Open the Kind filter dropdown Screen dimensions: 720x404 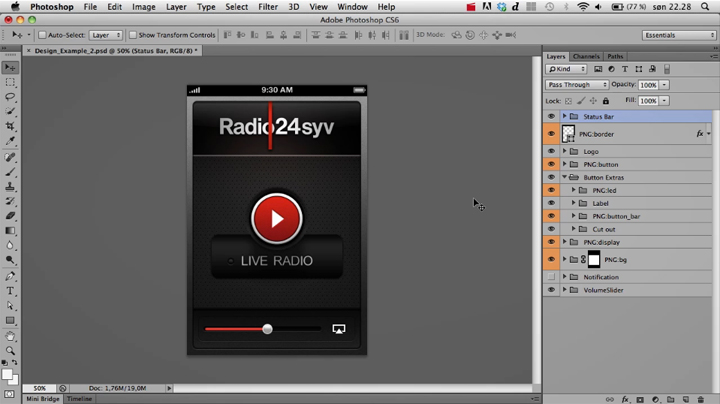(566, 69)
